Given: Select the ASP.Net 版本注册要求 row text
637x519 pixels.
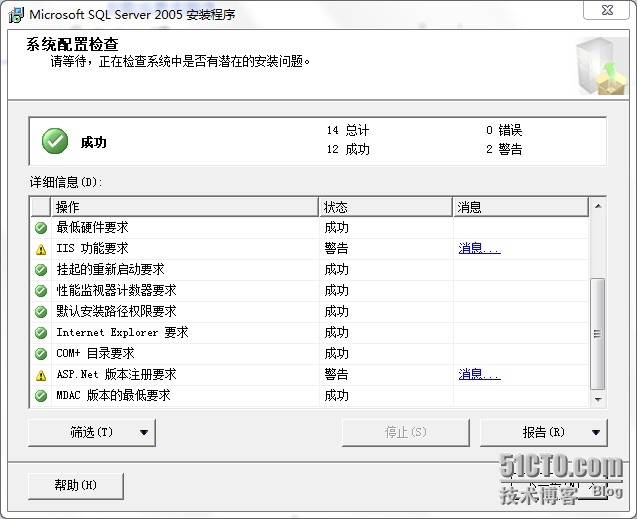Looking at the screenshot, I should tap(117, 374).
